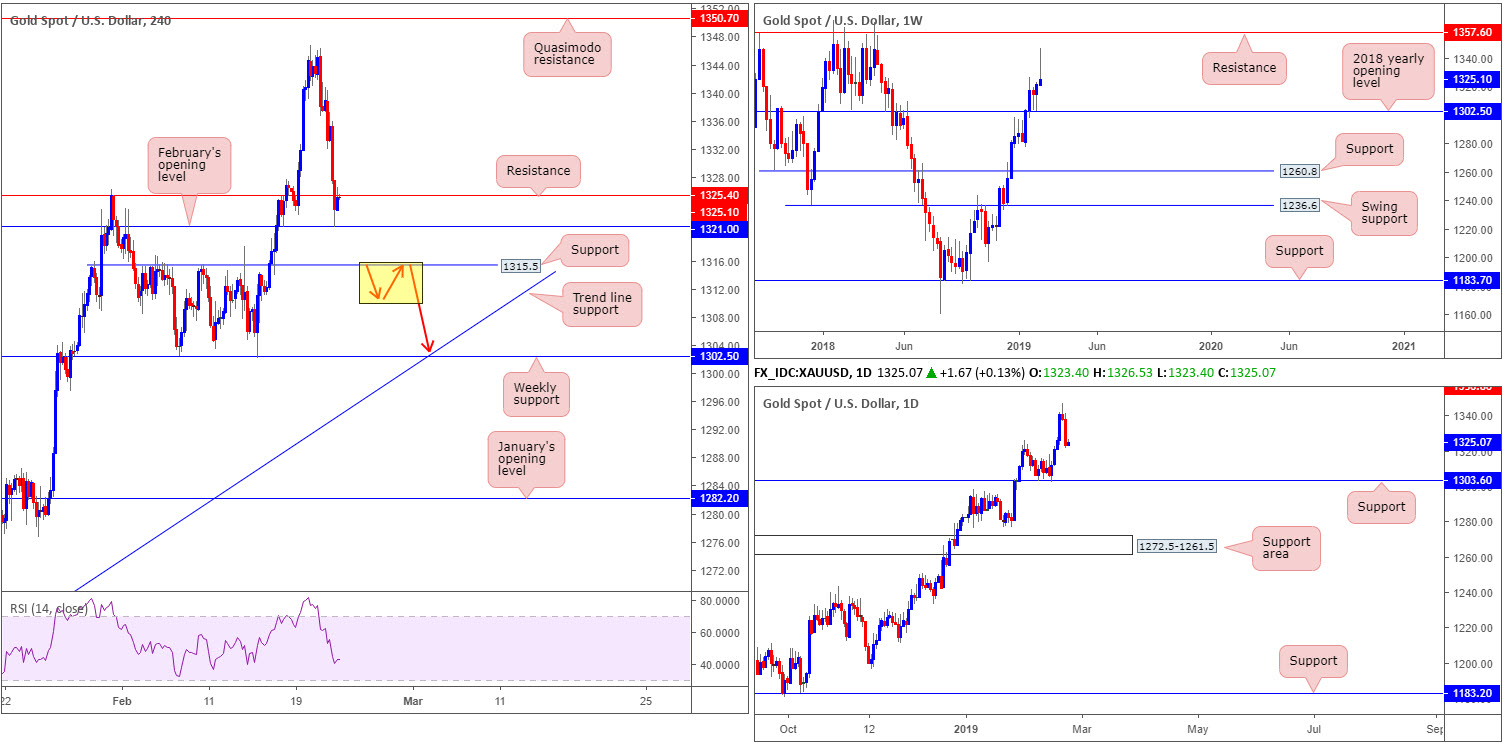
Task: Click the 'Feb' date on the 240 chart axis
Action: coord(121,701)
